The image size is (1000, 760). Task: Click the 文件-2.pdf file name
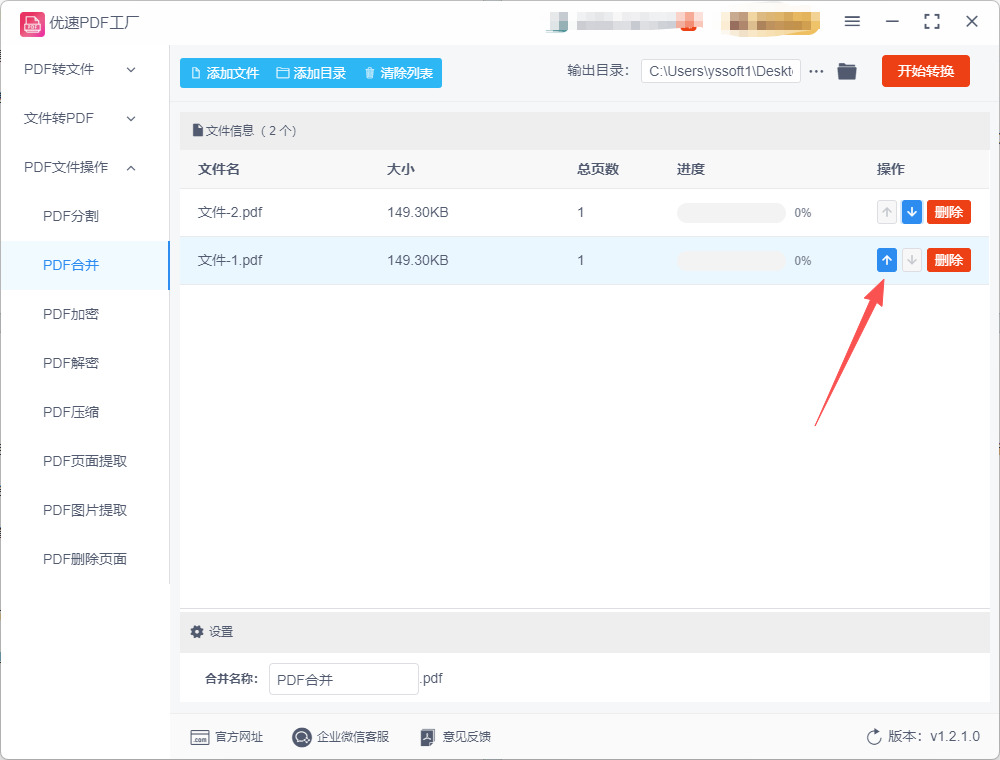click(230, 212)
